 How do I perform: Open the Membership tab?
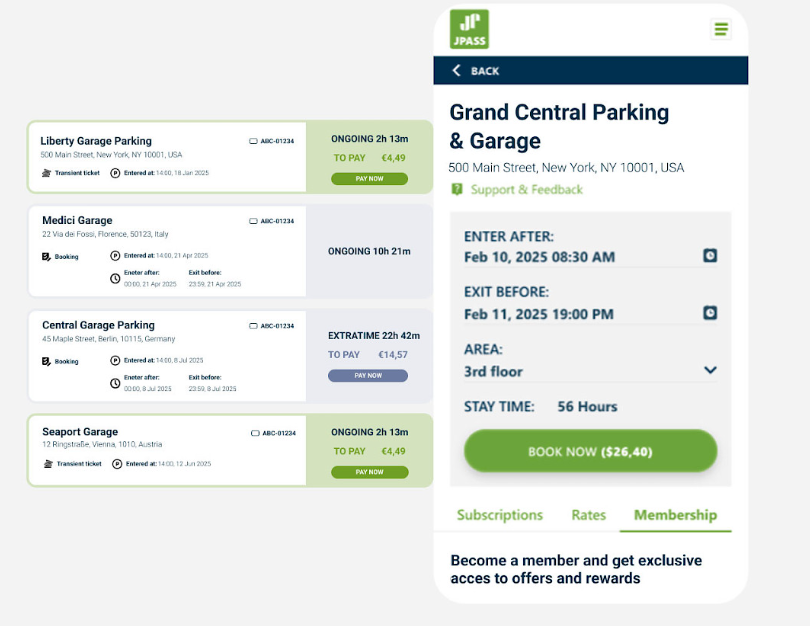675,515
